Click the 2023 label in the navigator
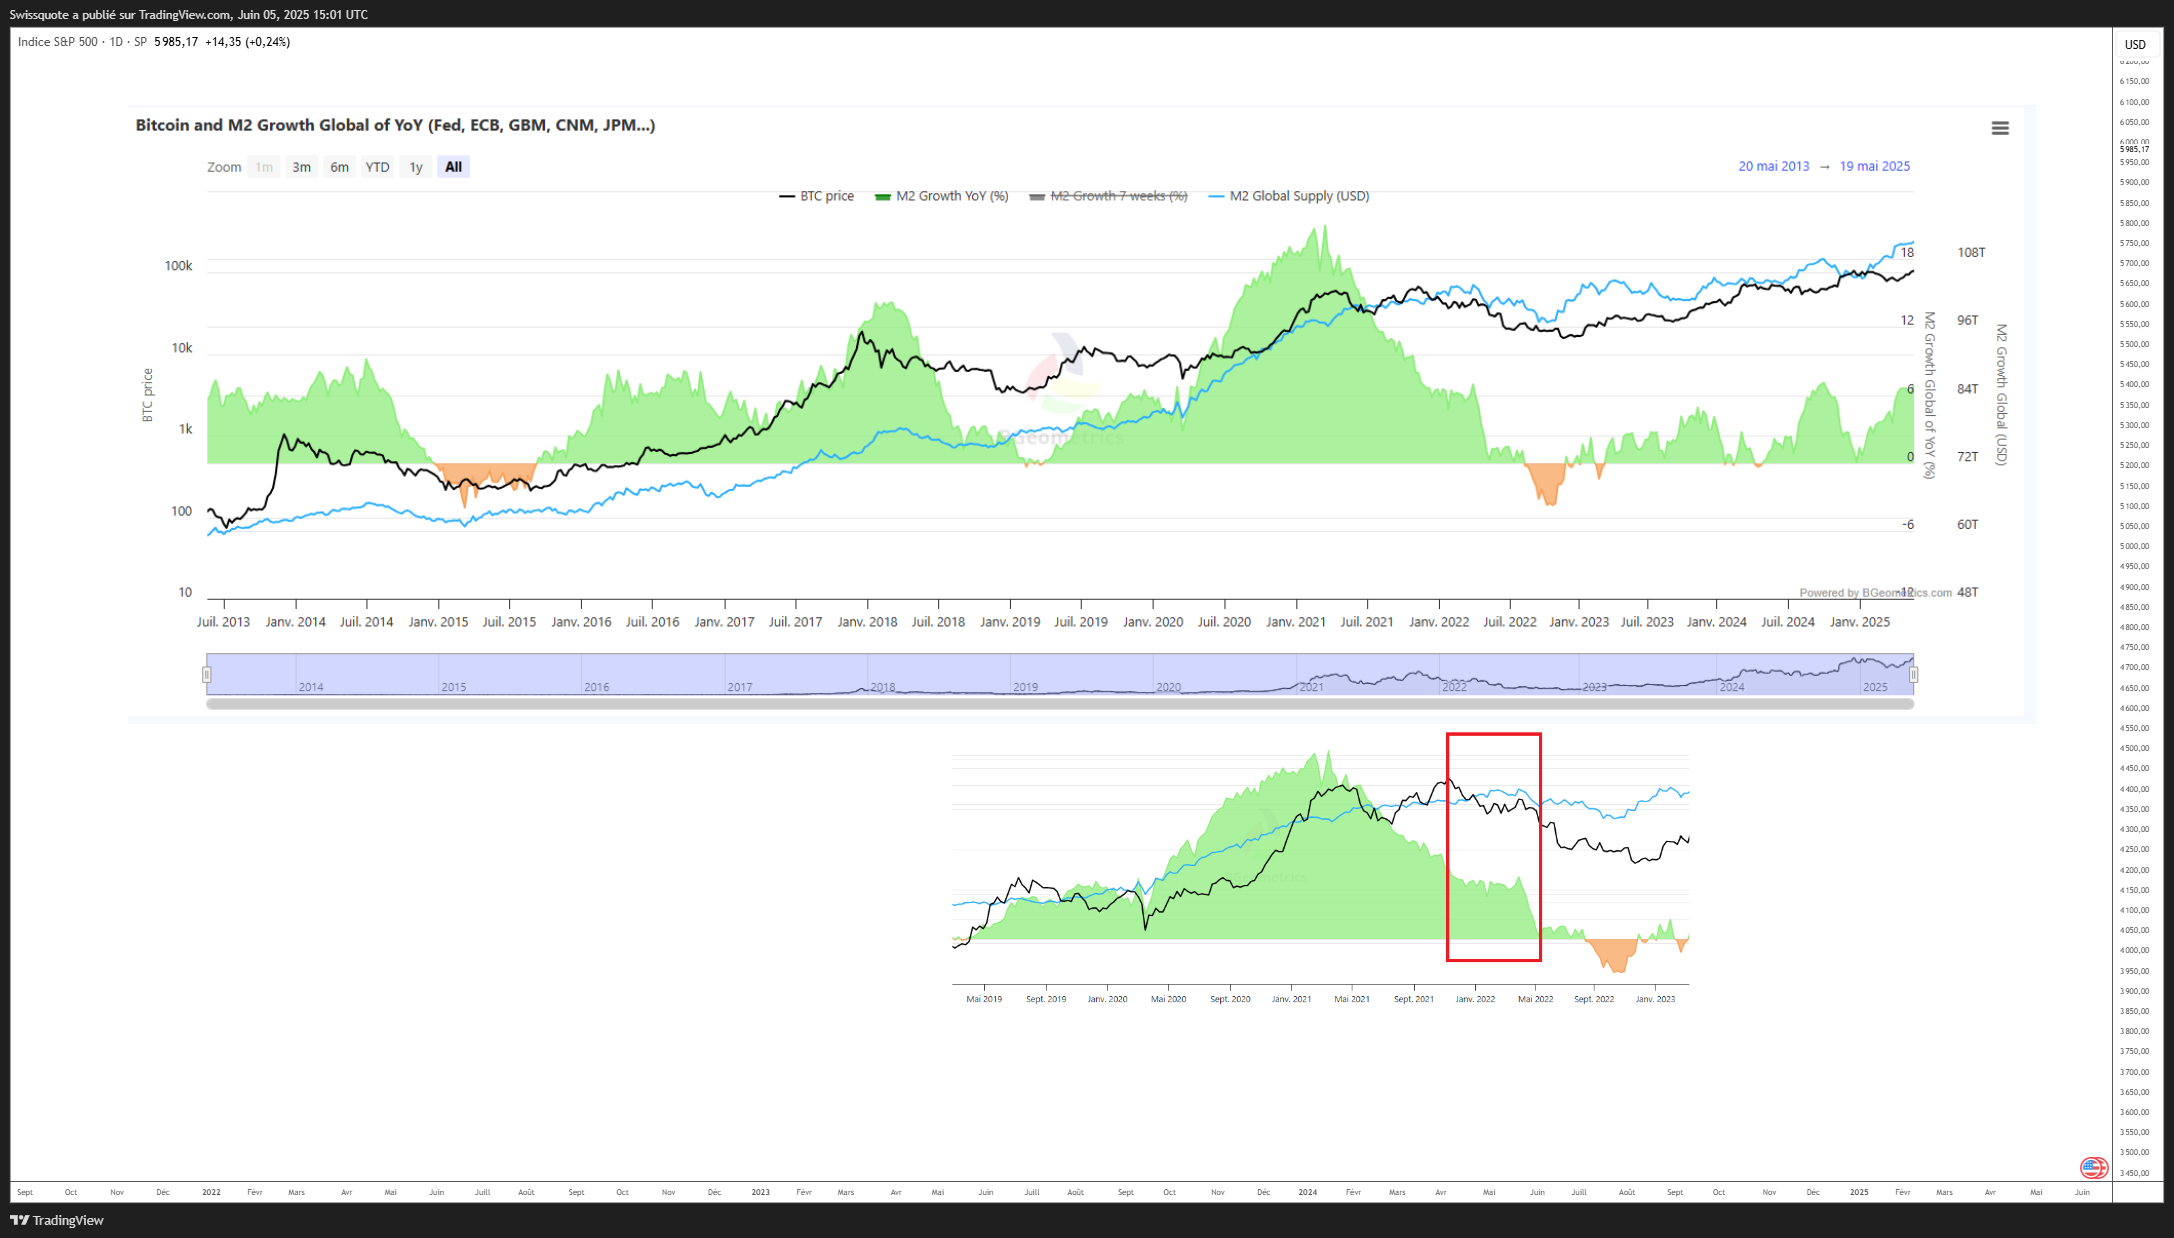The image size is (2174, 1238). [x=1595, y=687]
